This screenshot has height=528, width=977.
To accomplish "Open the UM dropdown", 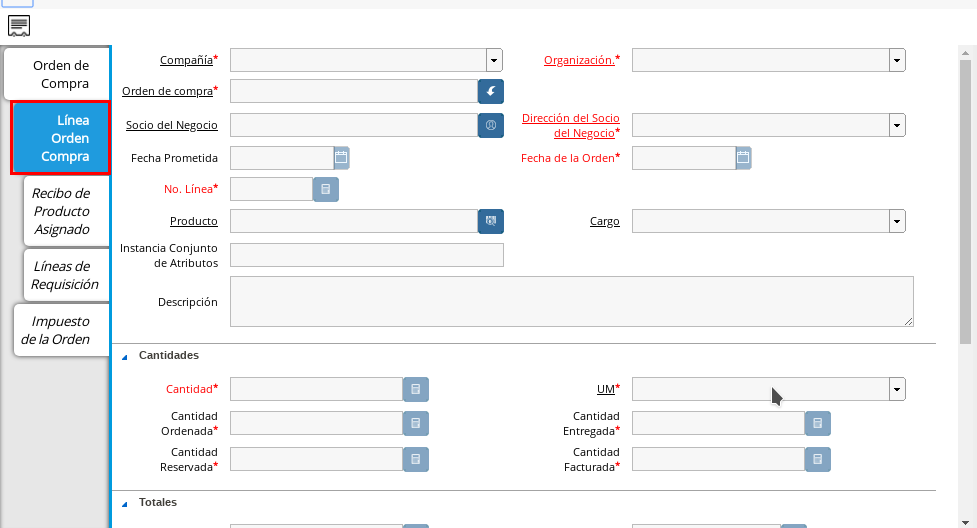I will click(897, 389).
